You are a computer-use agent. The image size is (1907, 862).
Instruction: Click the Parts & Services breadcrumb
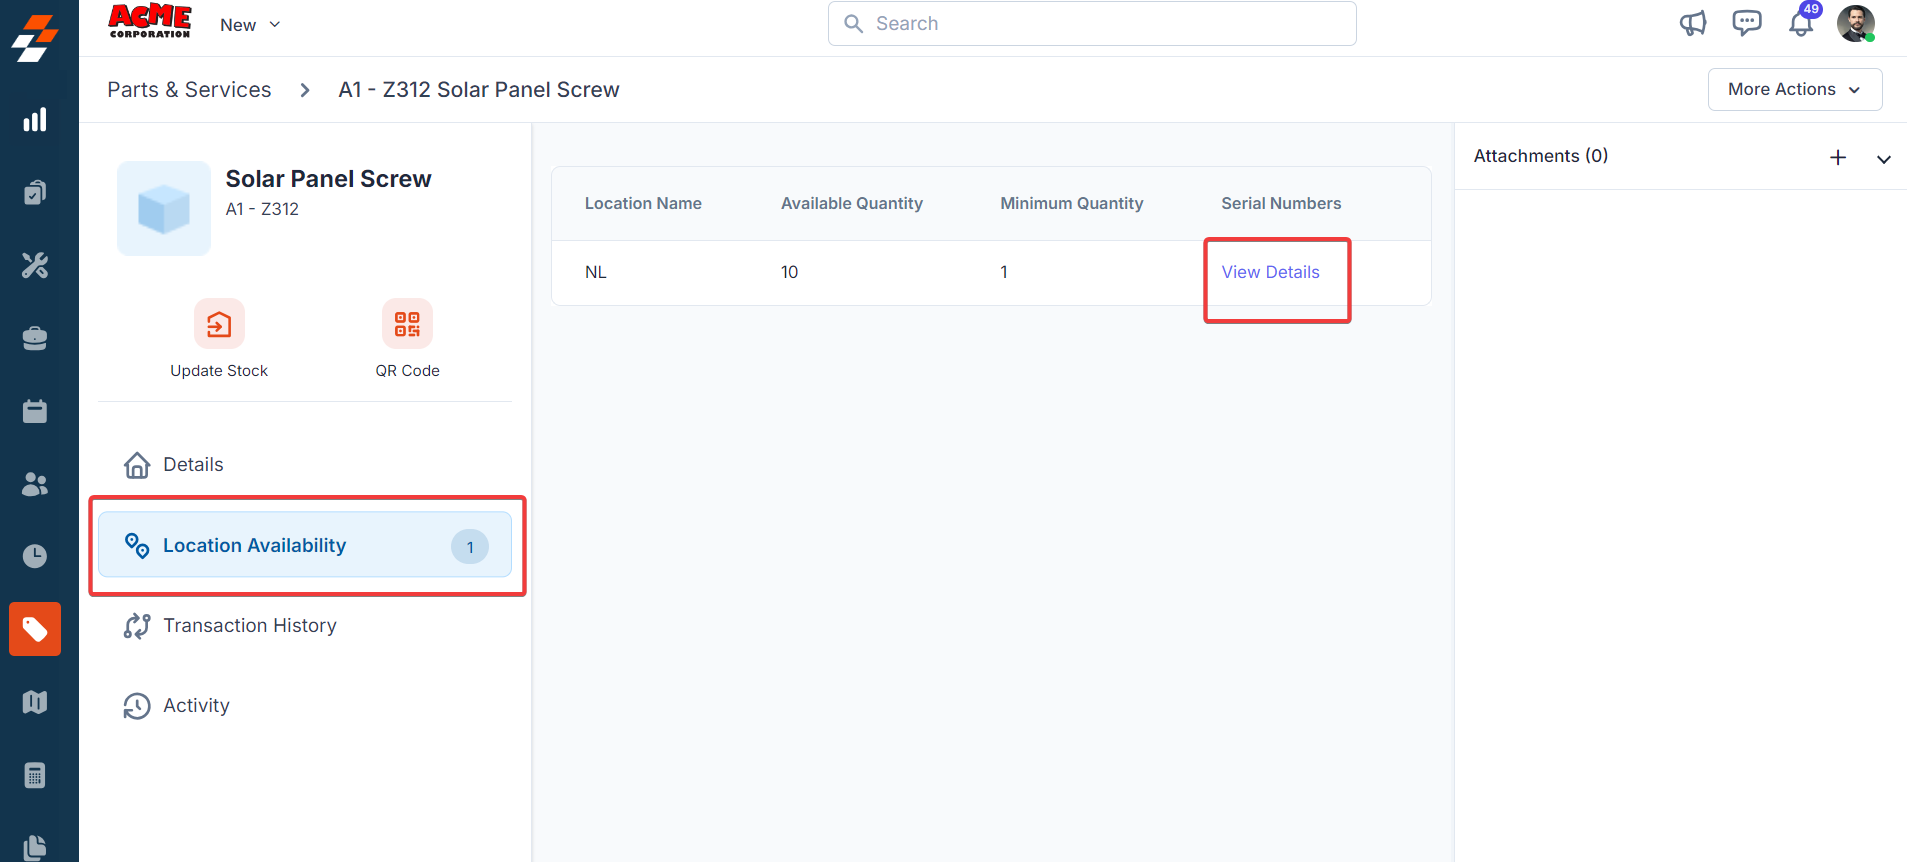click(x=189, y=90)
